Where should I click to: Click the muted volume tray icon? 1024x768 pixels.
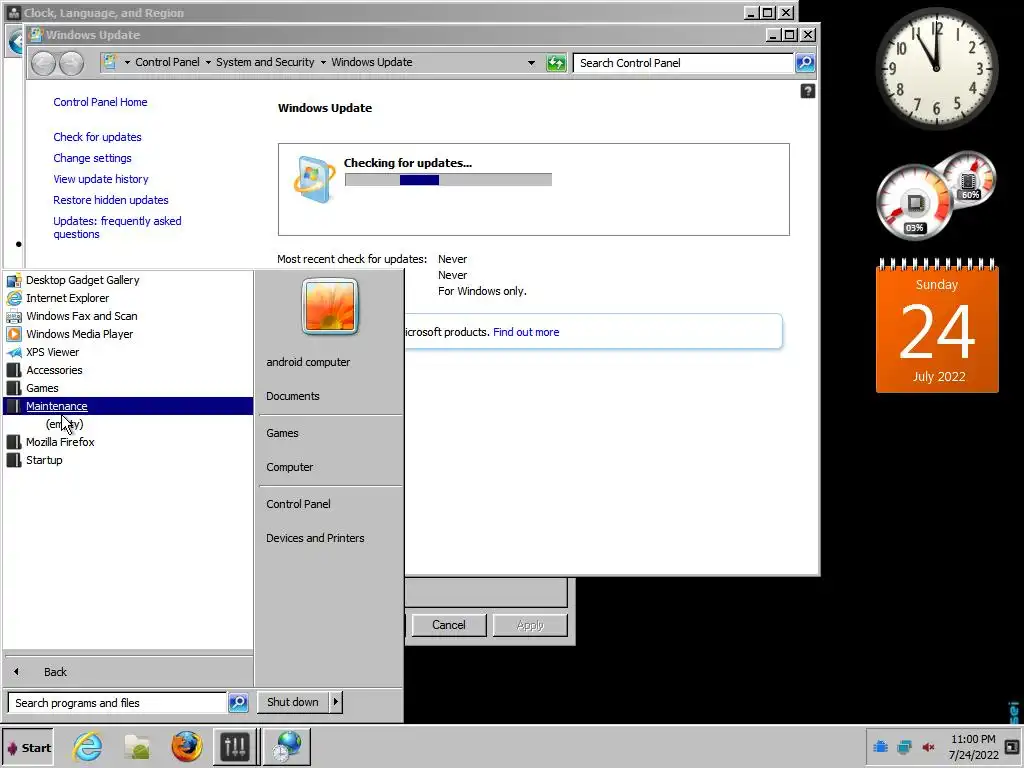click(x=928, y=746)
